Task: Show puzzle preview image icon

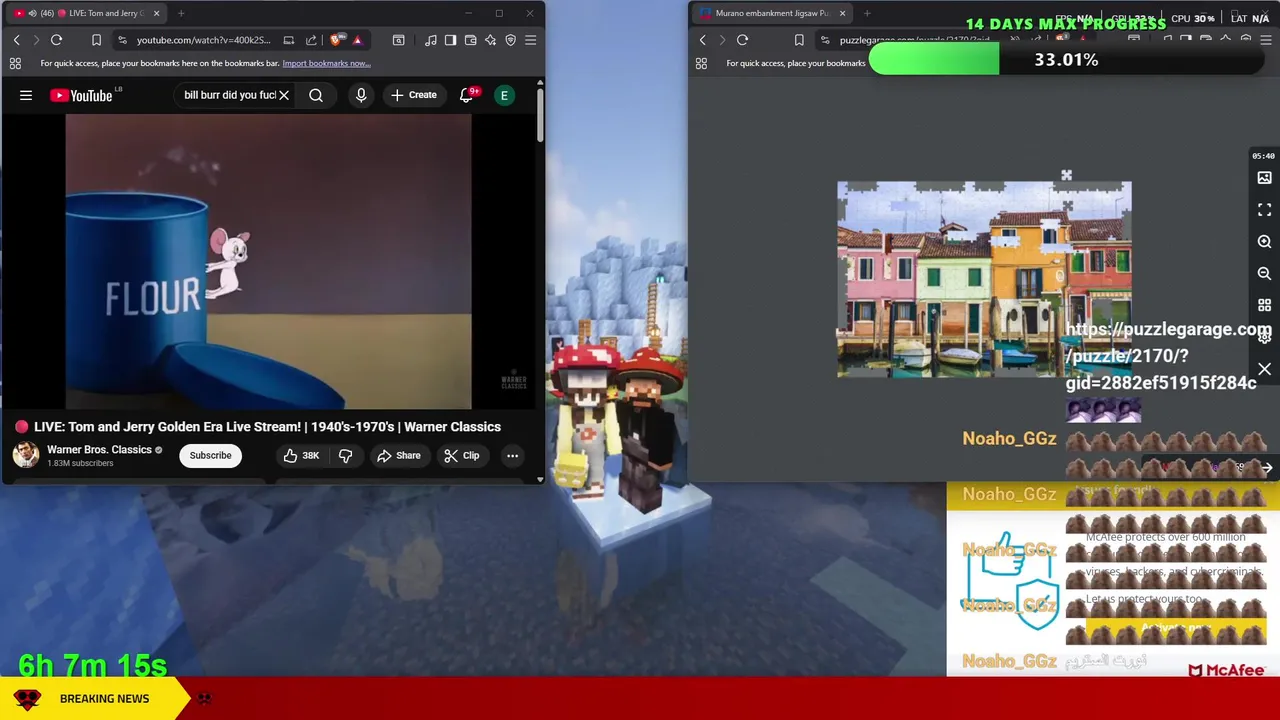Action: 1264,178
